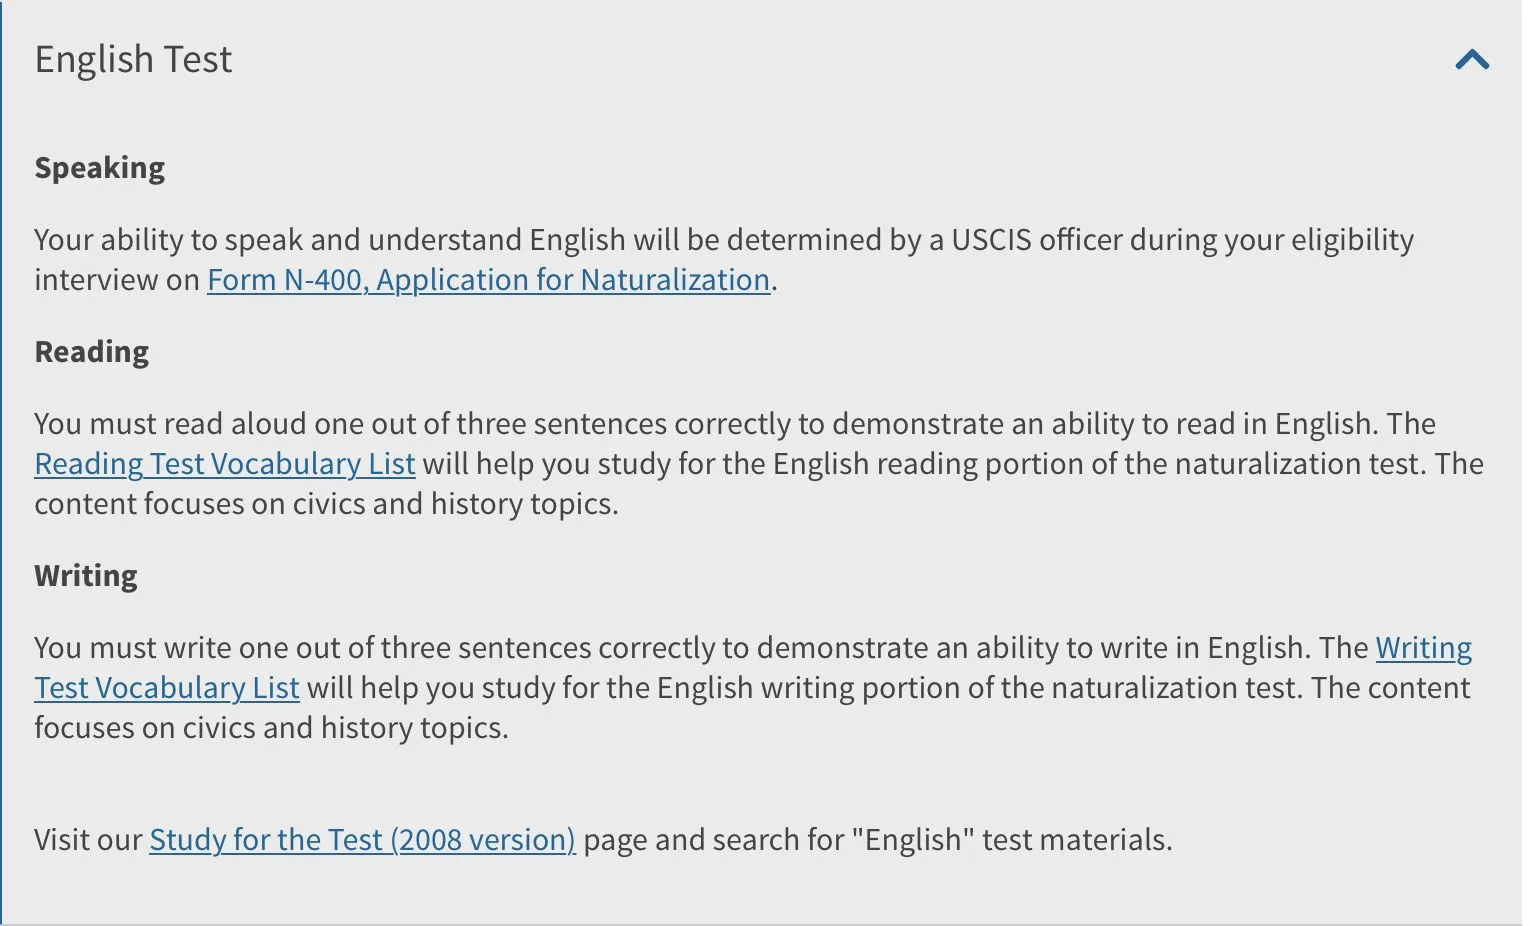Visit the Study for the Test (2008 version) page
The image size is (1530, 926).
tap(362, 839)
